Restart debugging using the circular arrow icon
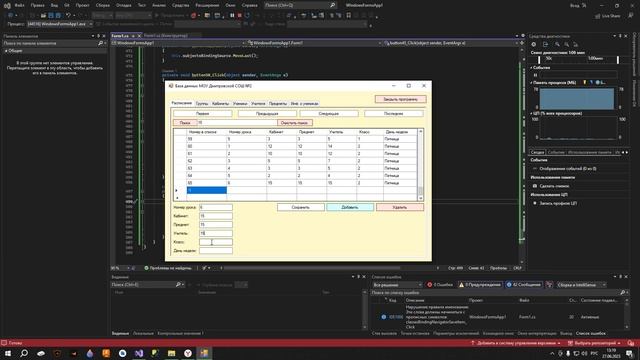640x360 pixels. click(x=247, y=16)
